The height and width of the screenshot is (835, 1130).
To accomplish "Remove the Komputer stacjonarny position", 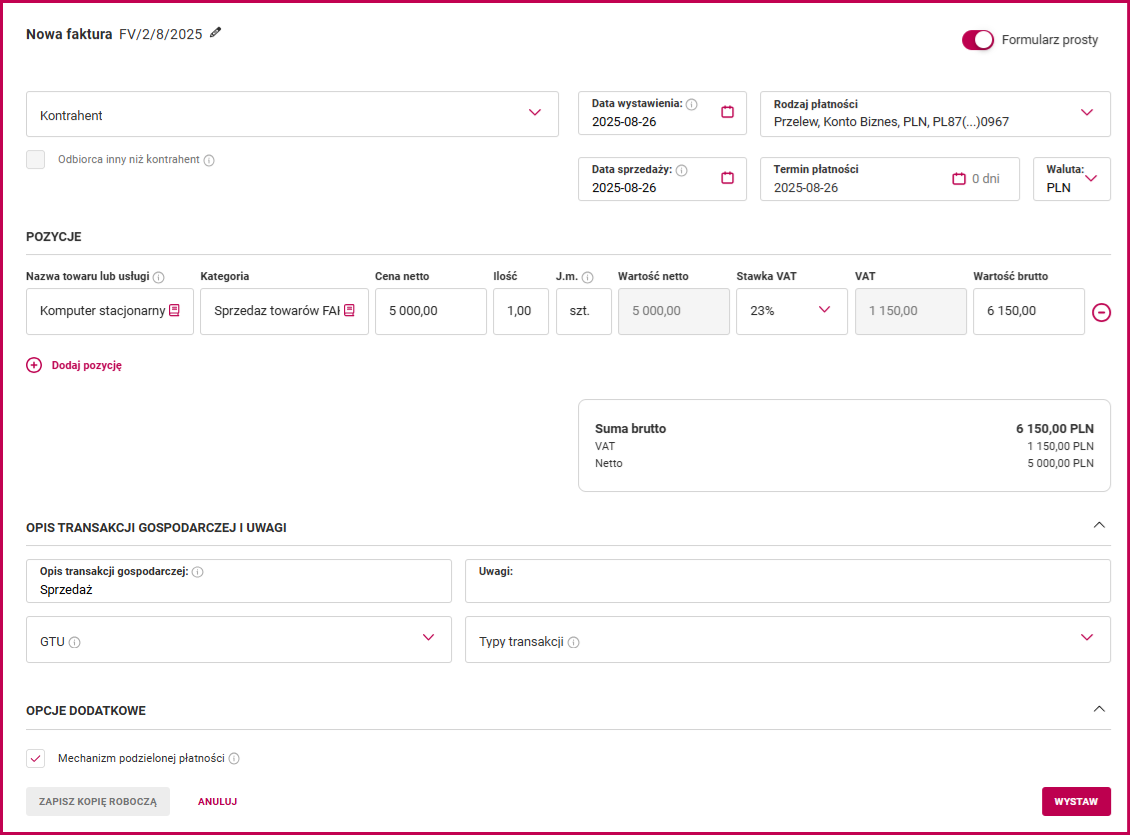I will coord(1101,312).
